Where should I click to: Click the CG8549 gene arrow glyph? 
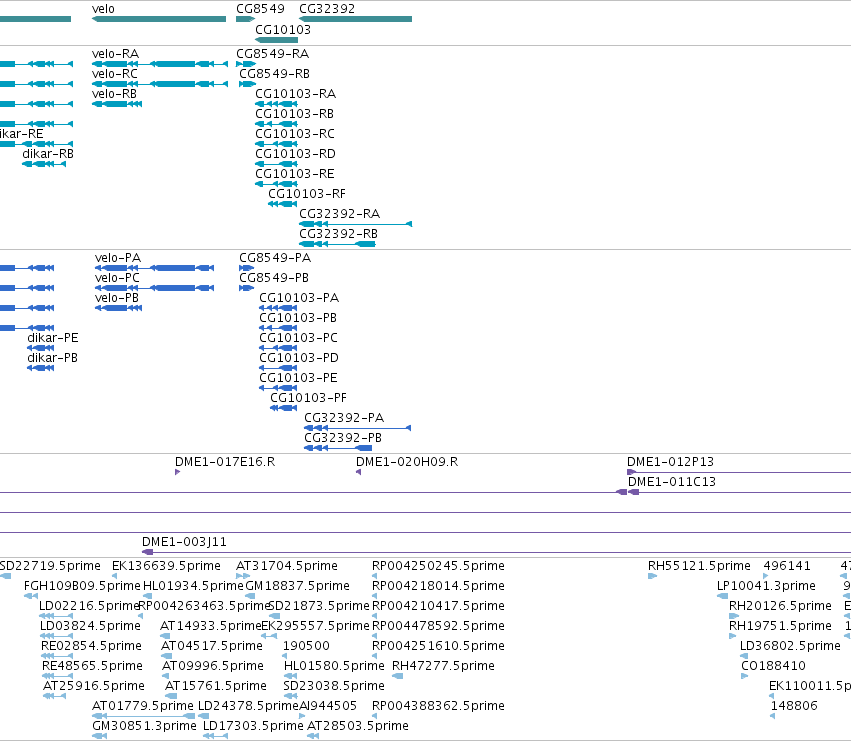coord(245,19)
